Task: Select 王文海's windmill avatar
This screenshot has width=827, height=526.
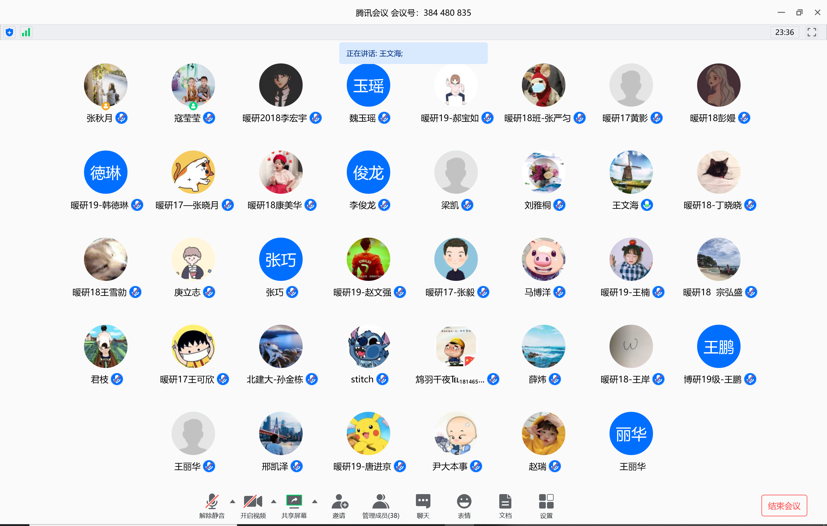Action: point(631,173)
